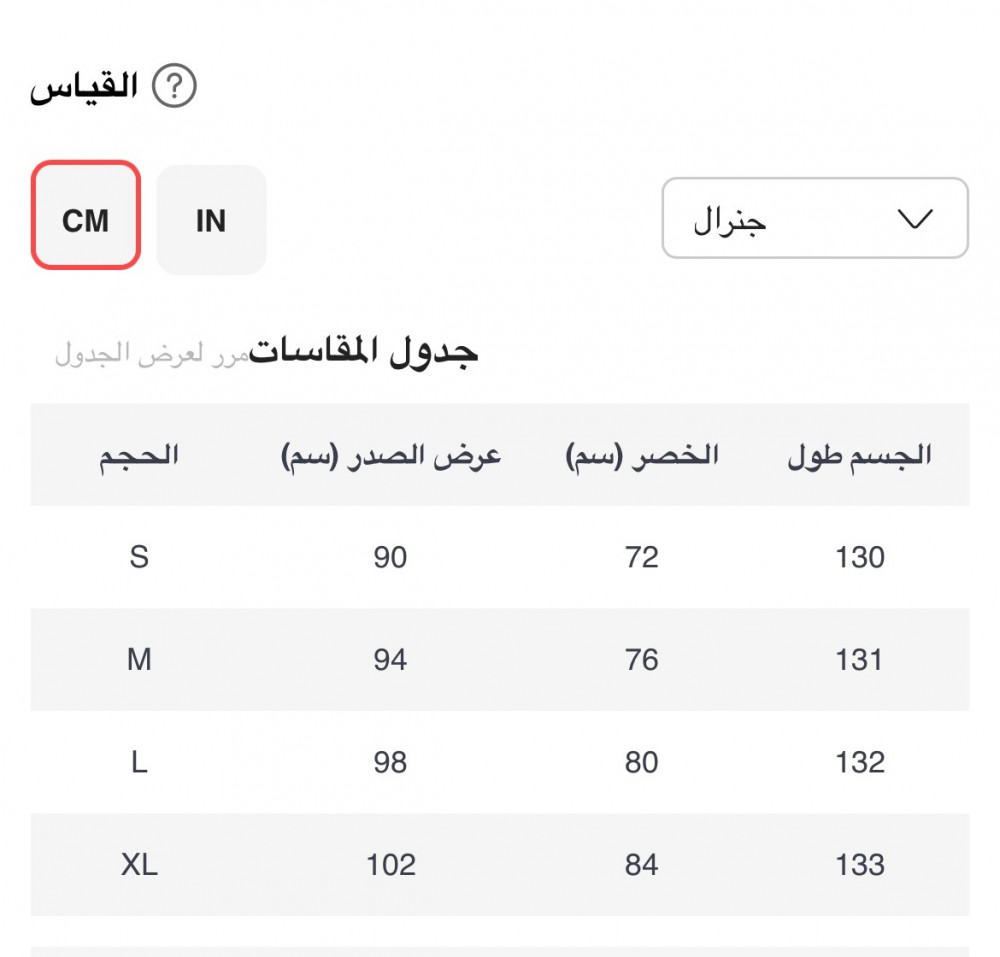The width and height of the screenshot is (1000, 957).
Task: Select the M size row
Action: (x=139, y=660)
